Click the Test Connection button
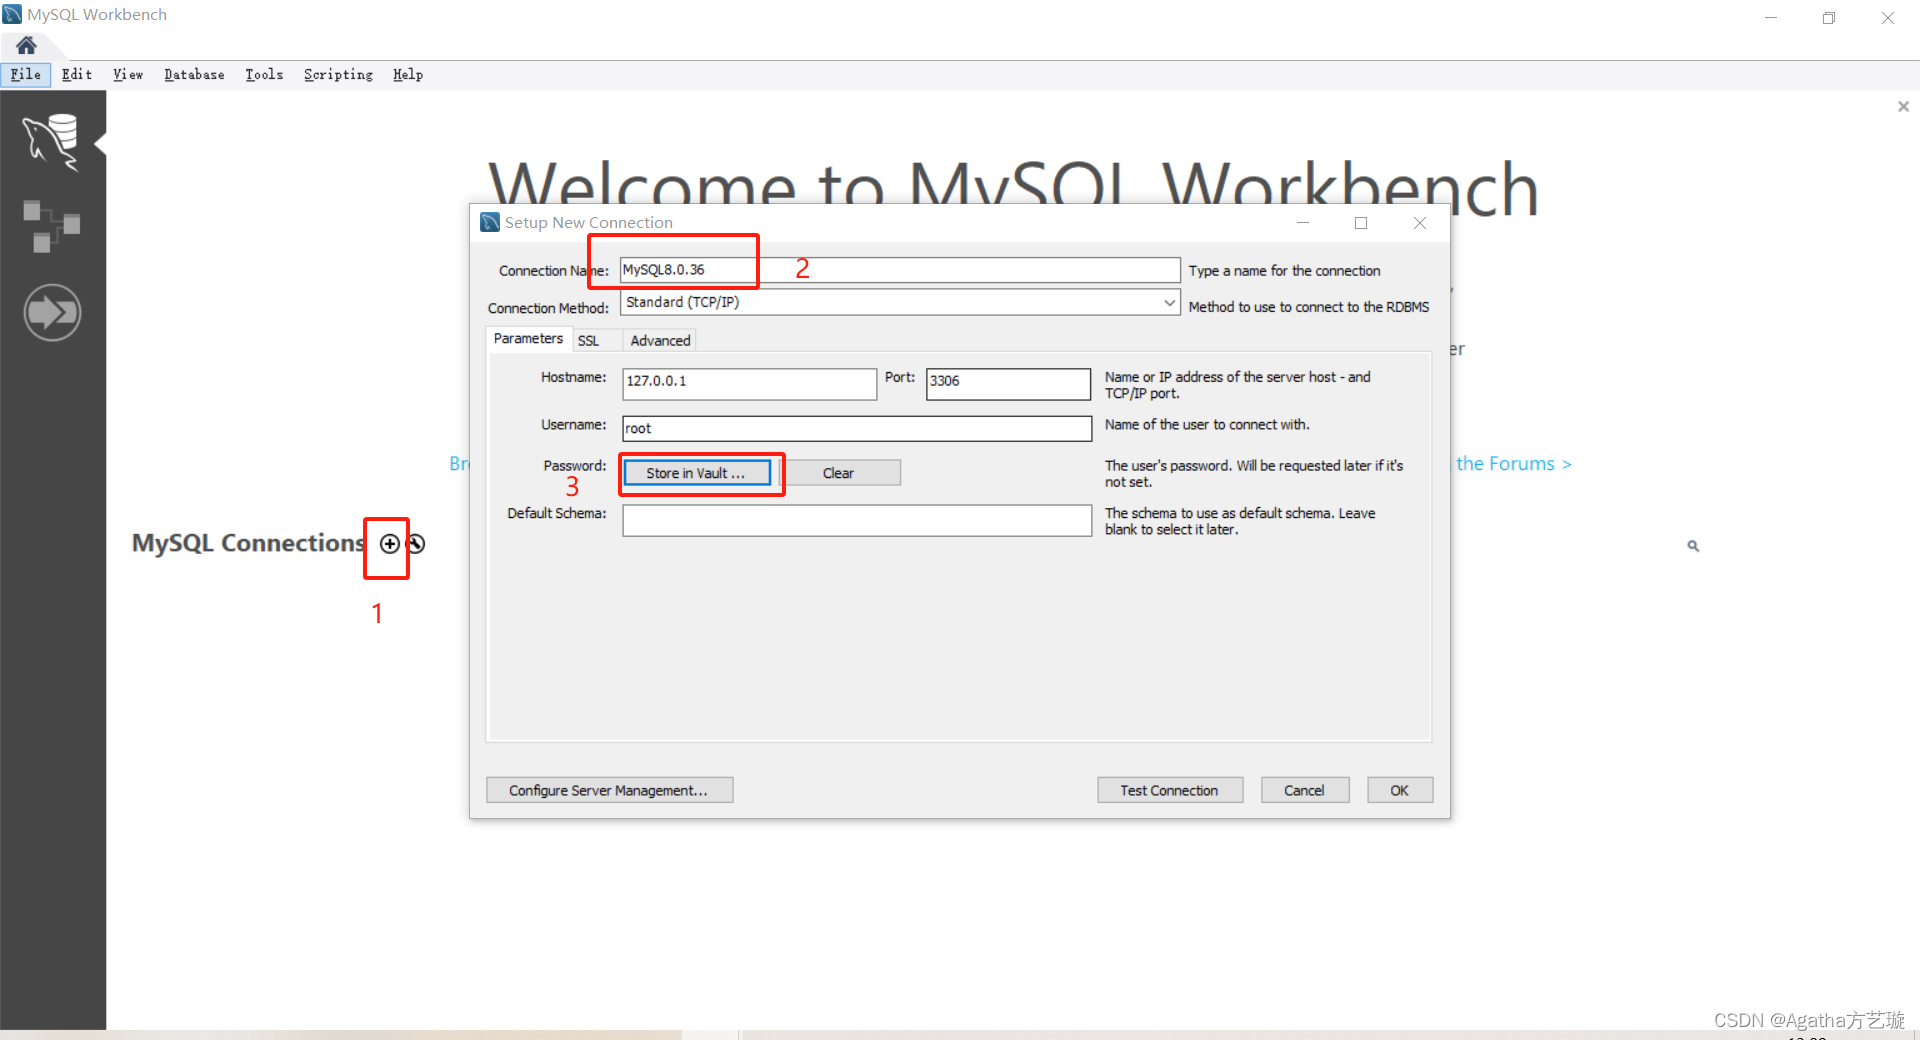This screenshot has height=1040, width=1920. pyautogui.click(x=1170, y=790)
